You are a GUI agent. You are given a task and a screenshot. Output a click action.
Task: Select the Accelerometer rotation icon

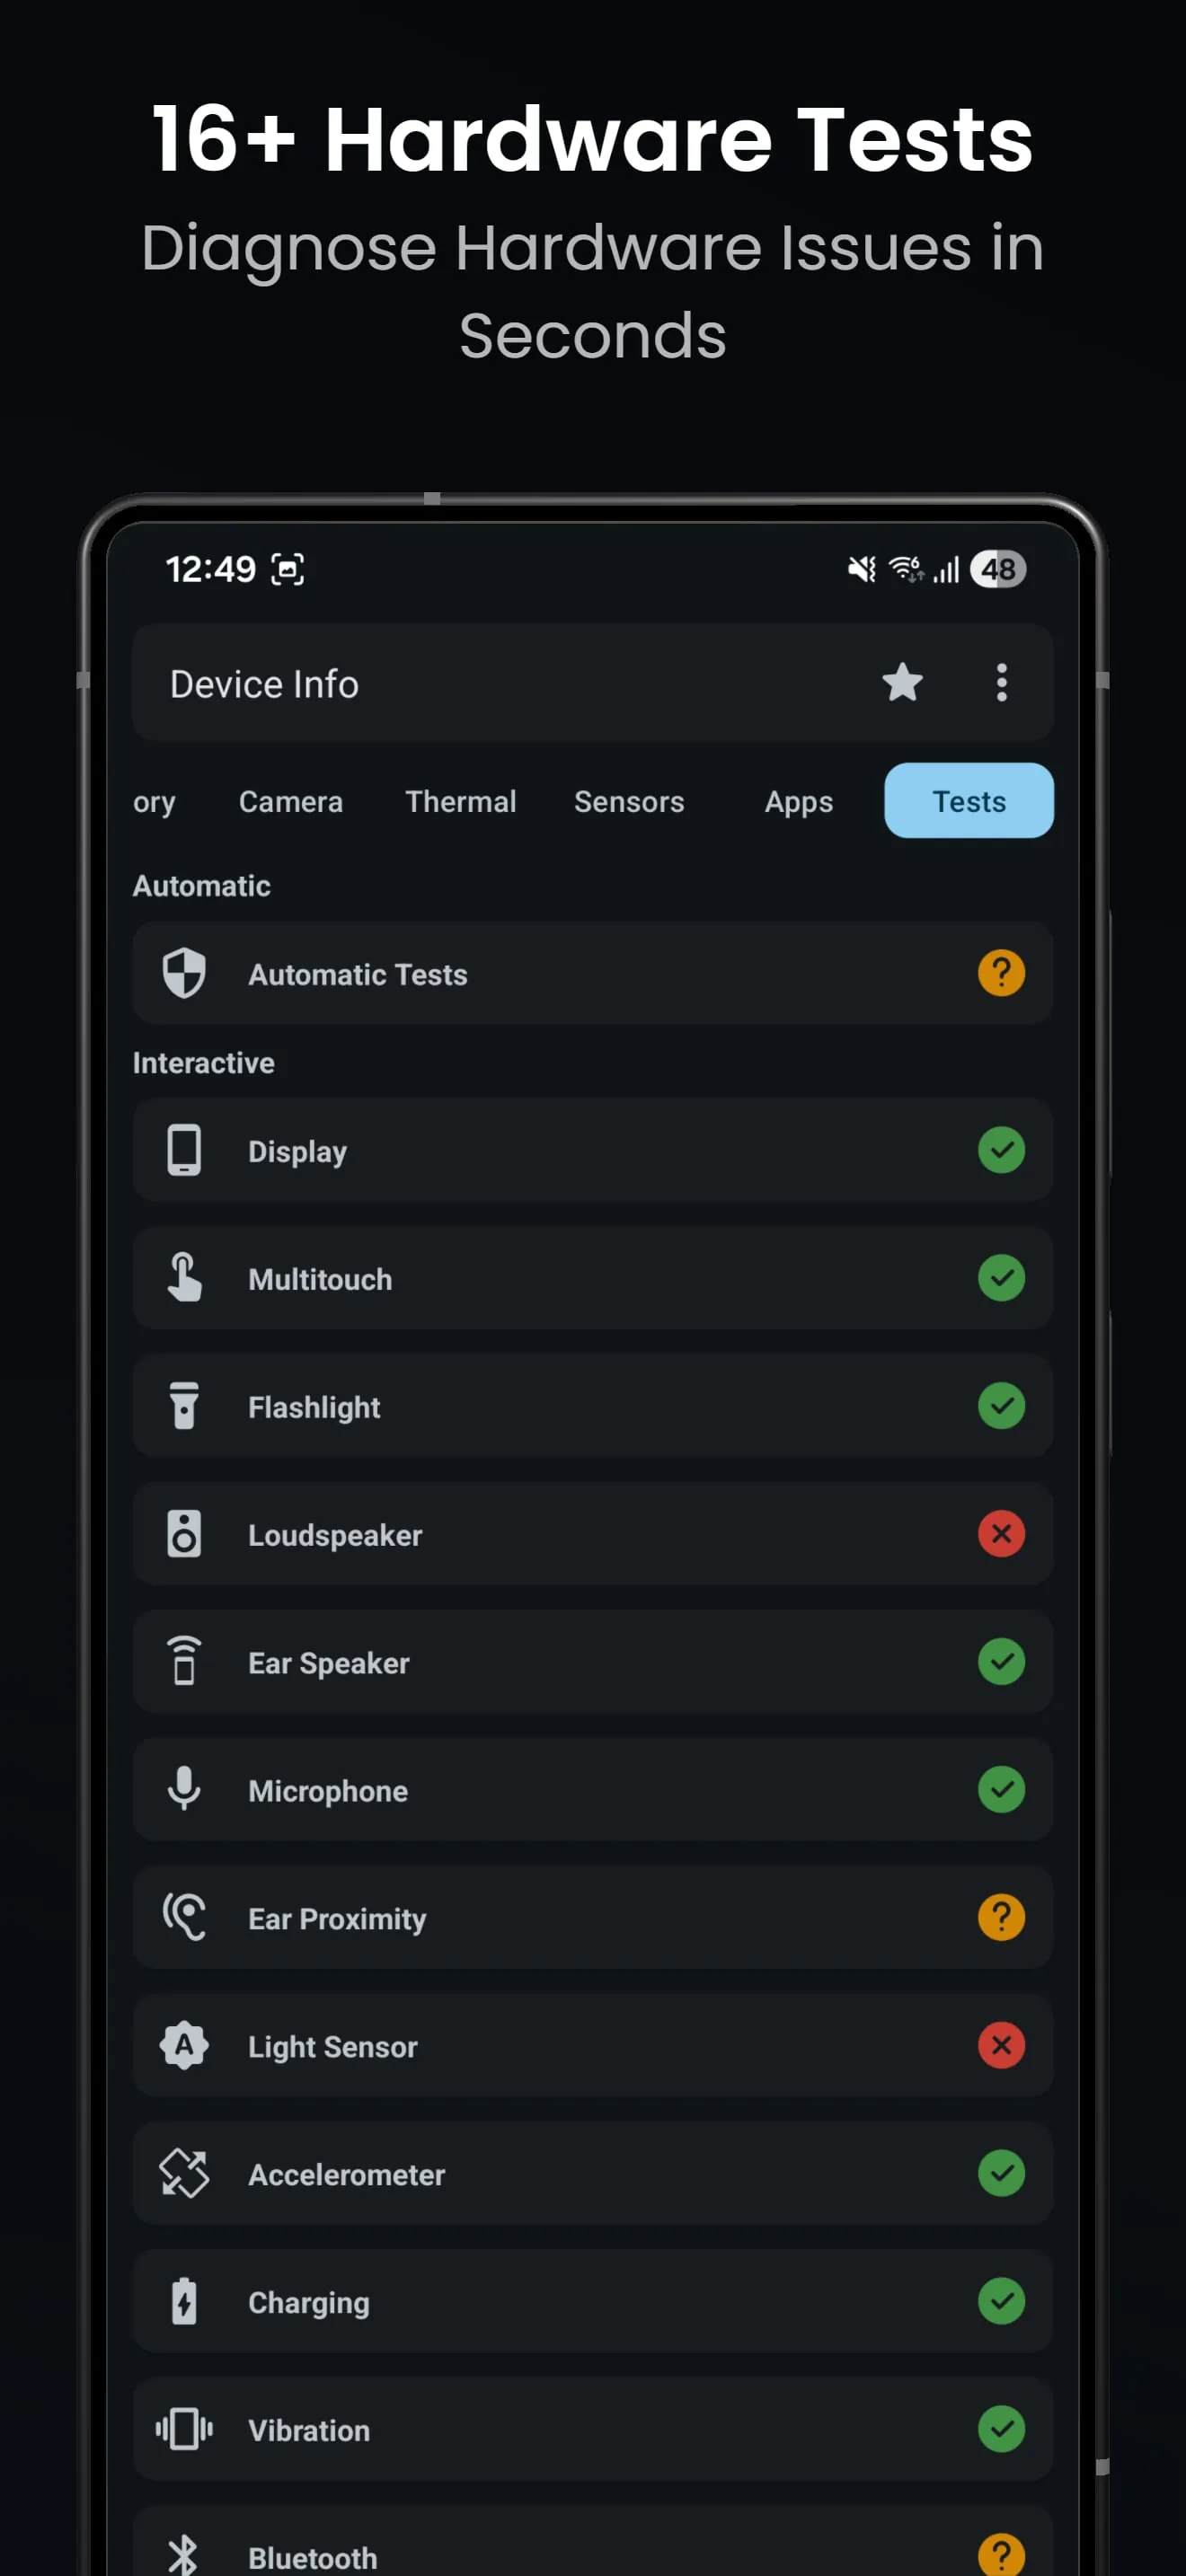click(185, 2174)
